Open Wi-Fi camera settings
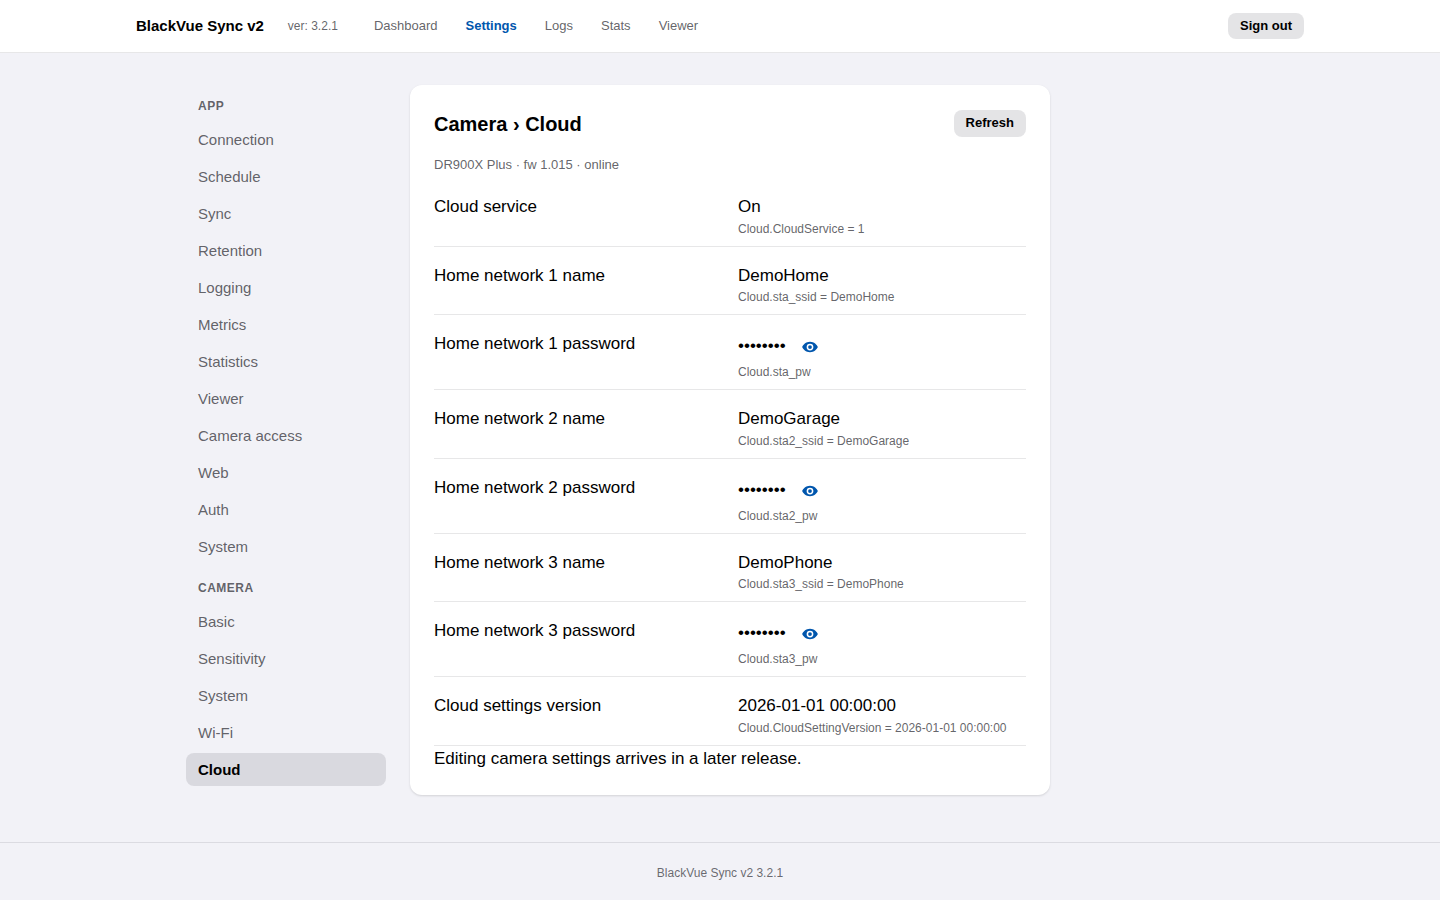The height and width of the screenshot is (900, 1440). [286, 733]
